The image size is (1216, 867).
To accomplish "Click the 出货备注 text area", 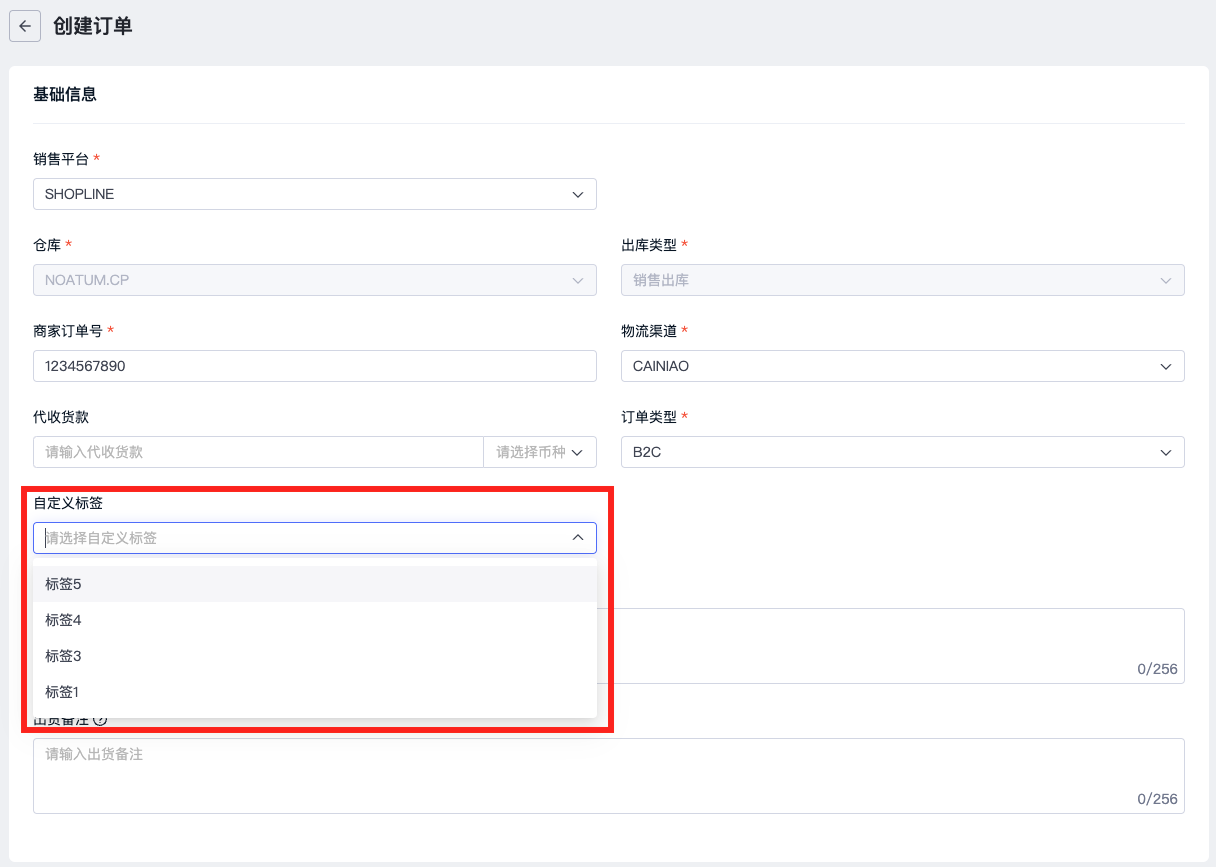I will point(609,776).
